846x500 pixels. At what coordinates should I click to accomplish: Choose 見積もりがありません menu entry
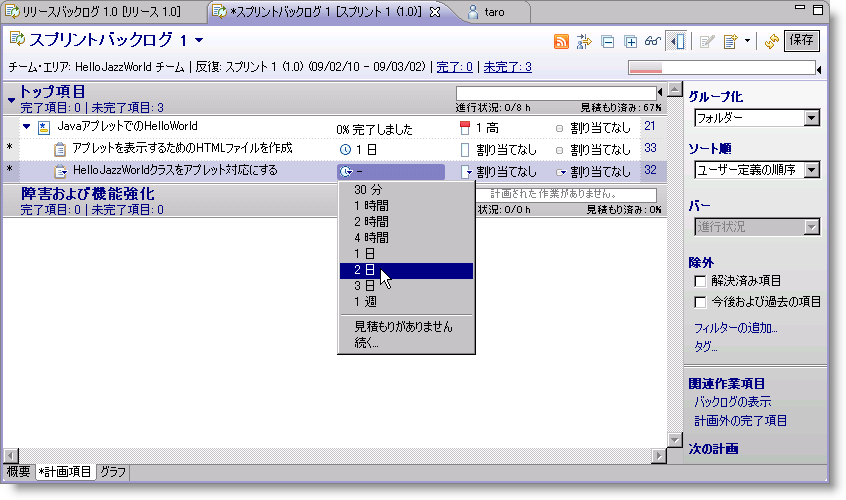406,326
